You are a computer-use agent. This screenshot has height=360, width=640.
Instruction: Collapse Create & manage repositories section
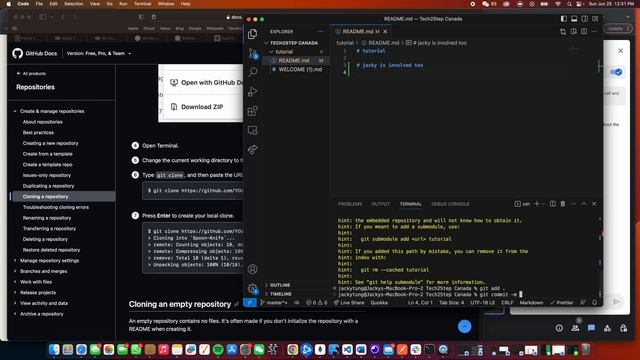coord(52,111)
